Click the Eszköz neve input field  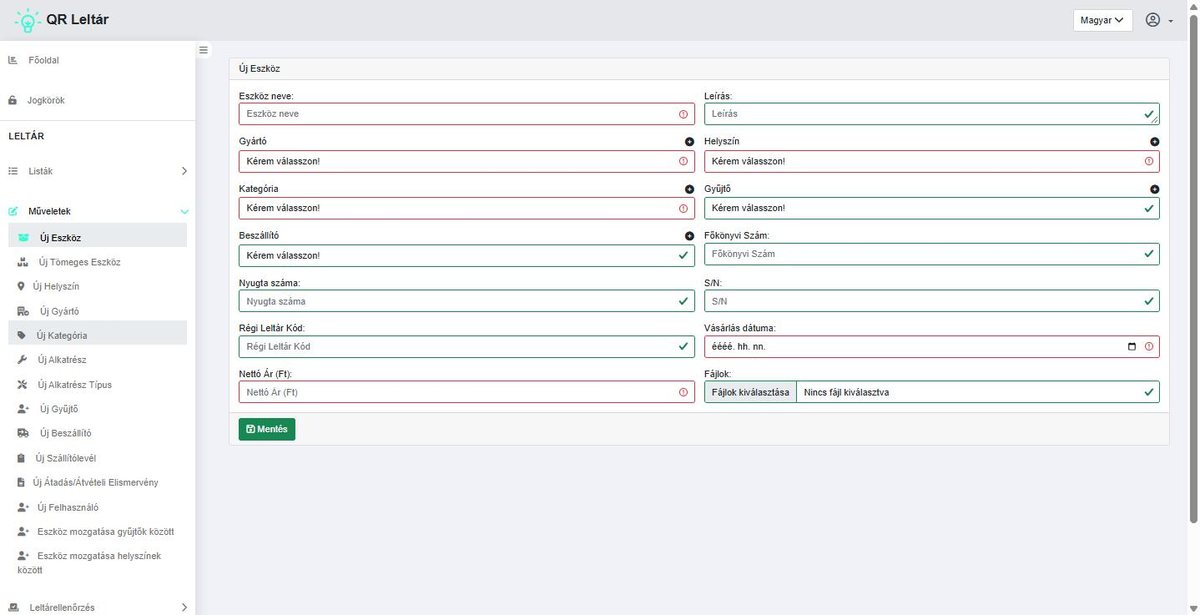tap(466, 114)
